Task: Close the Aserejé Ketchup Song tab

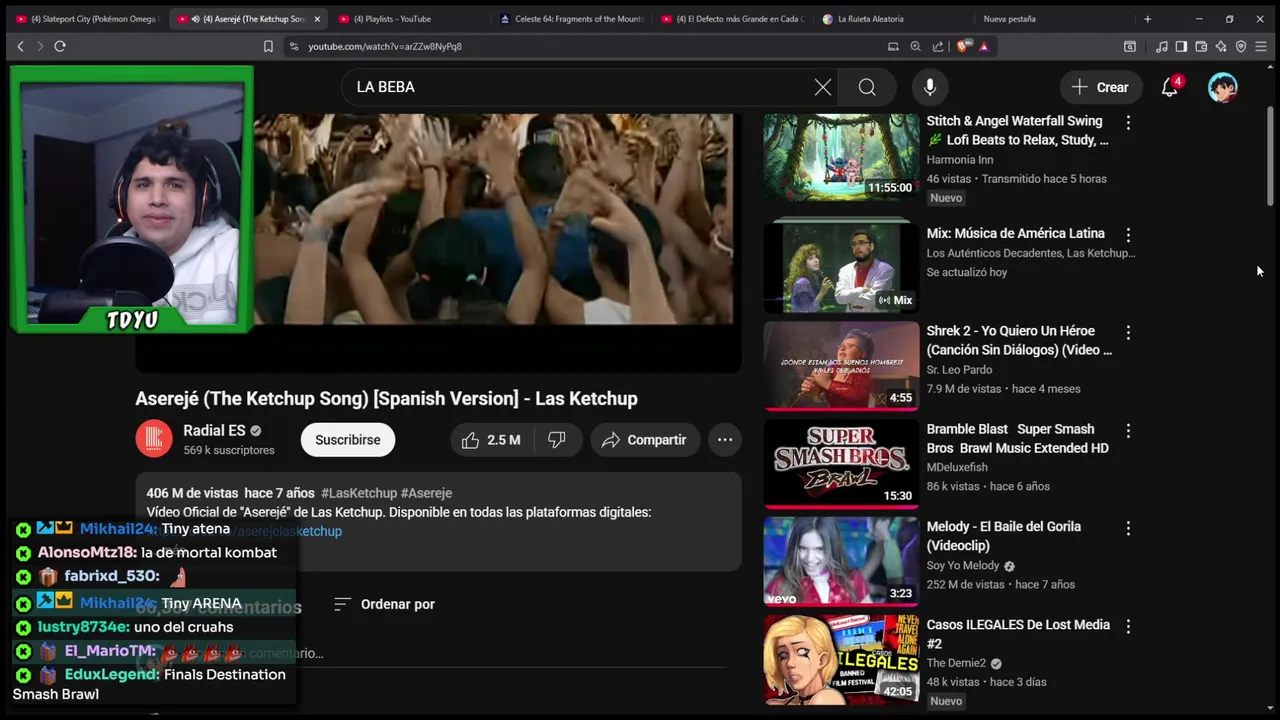Action: [317, 19]
